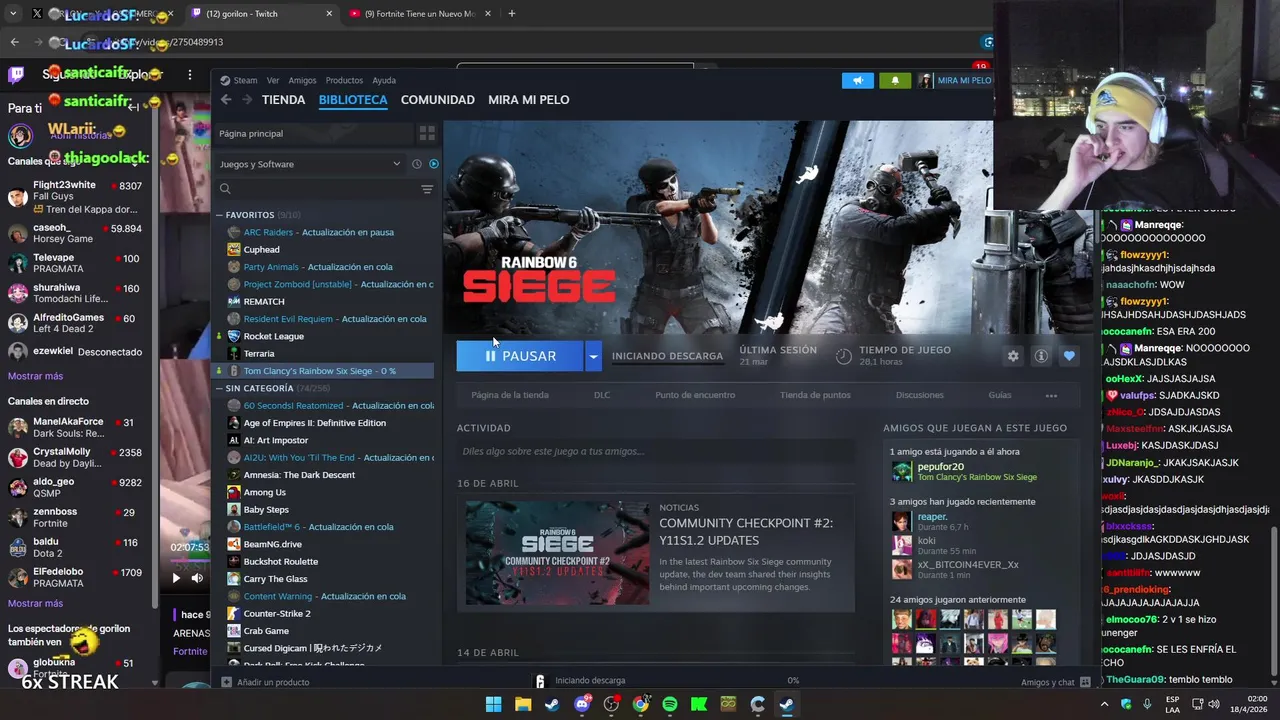Click the activity comment input box
This screenshot has height=720, width=1280.
click(x=656, y=452)
